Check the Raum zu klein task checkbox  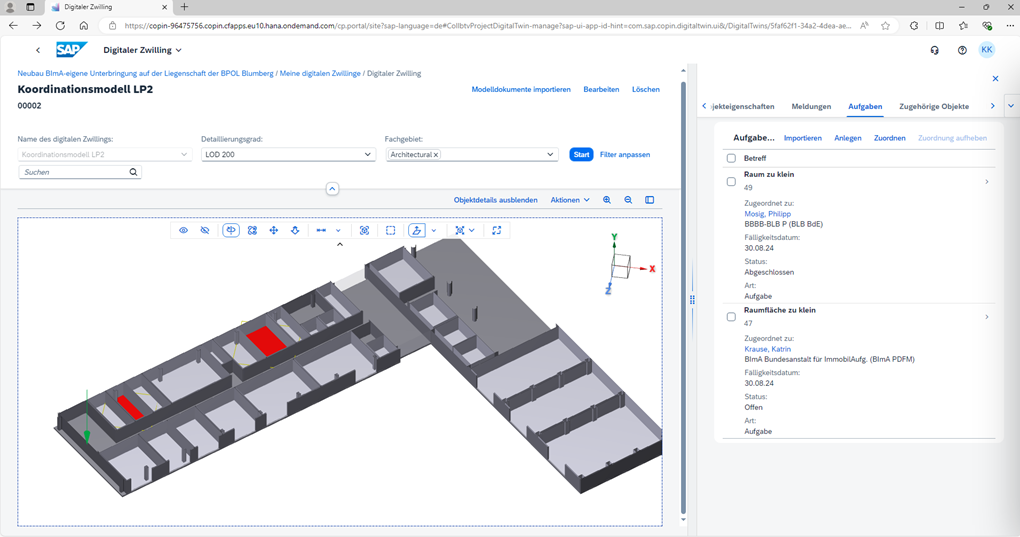point(731,181)
